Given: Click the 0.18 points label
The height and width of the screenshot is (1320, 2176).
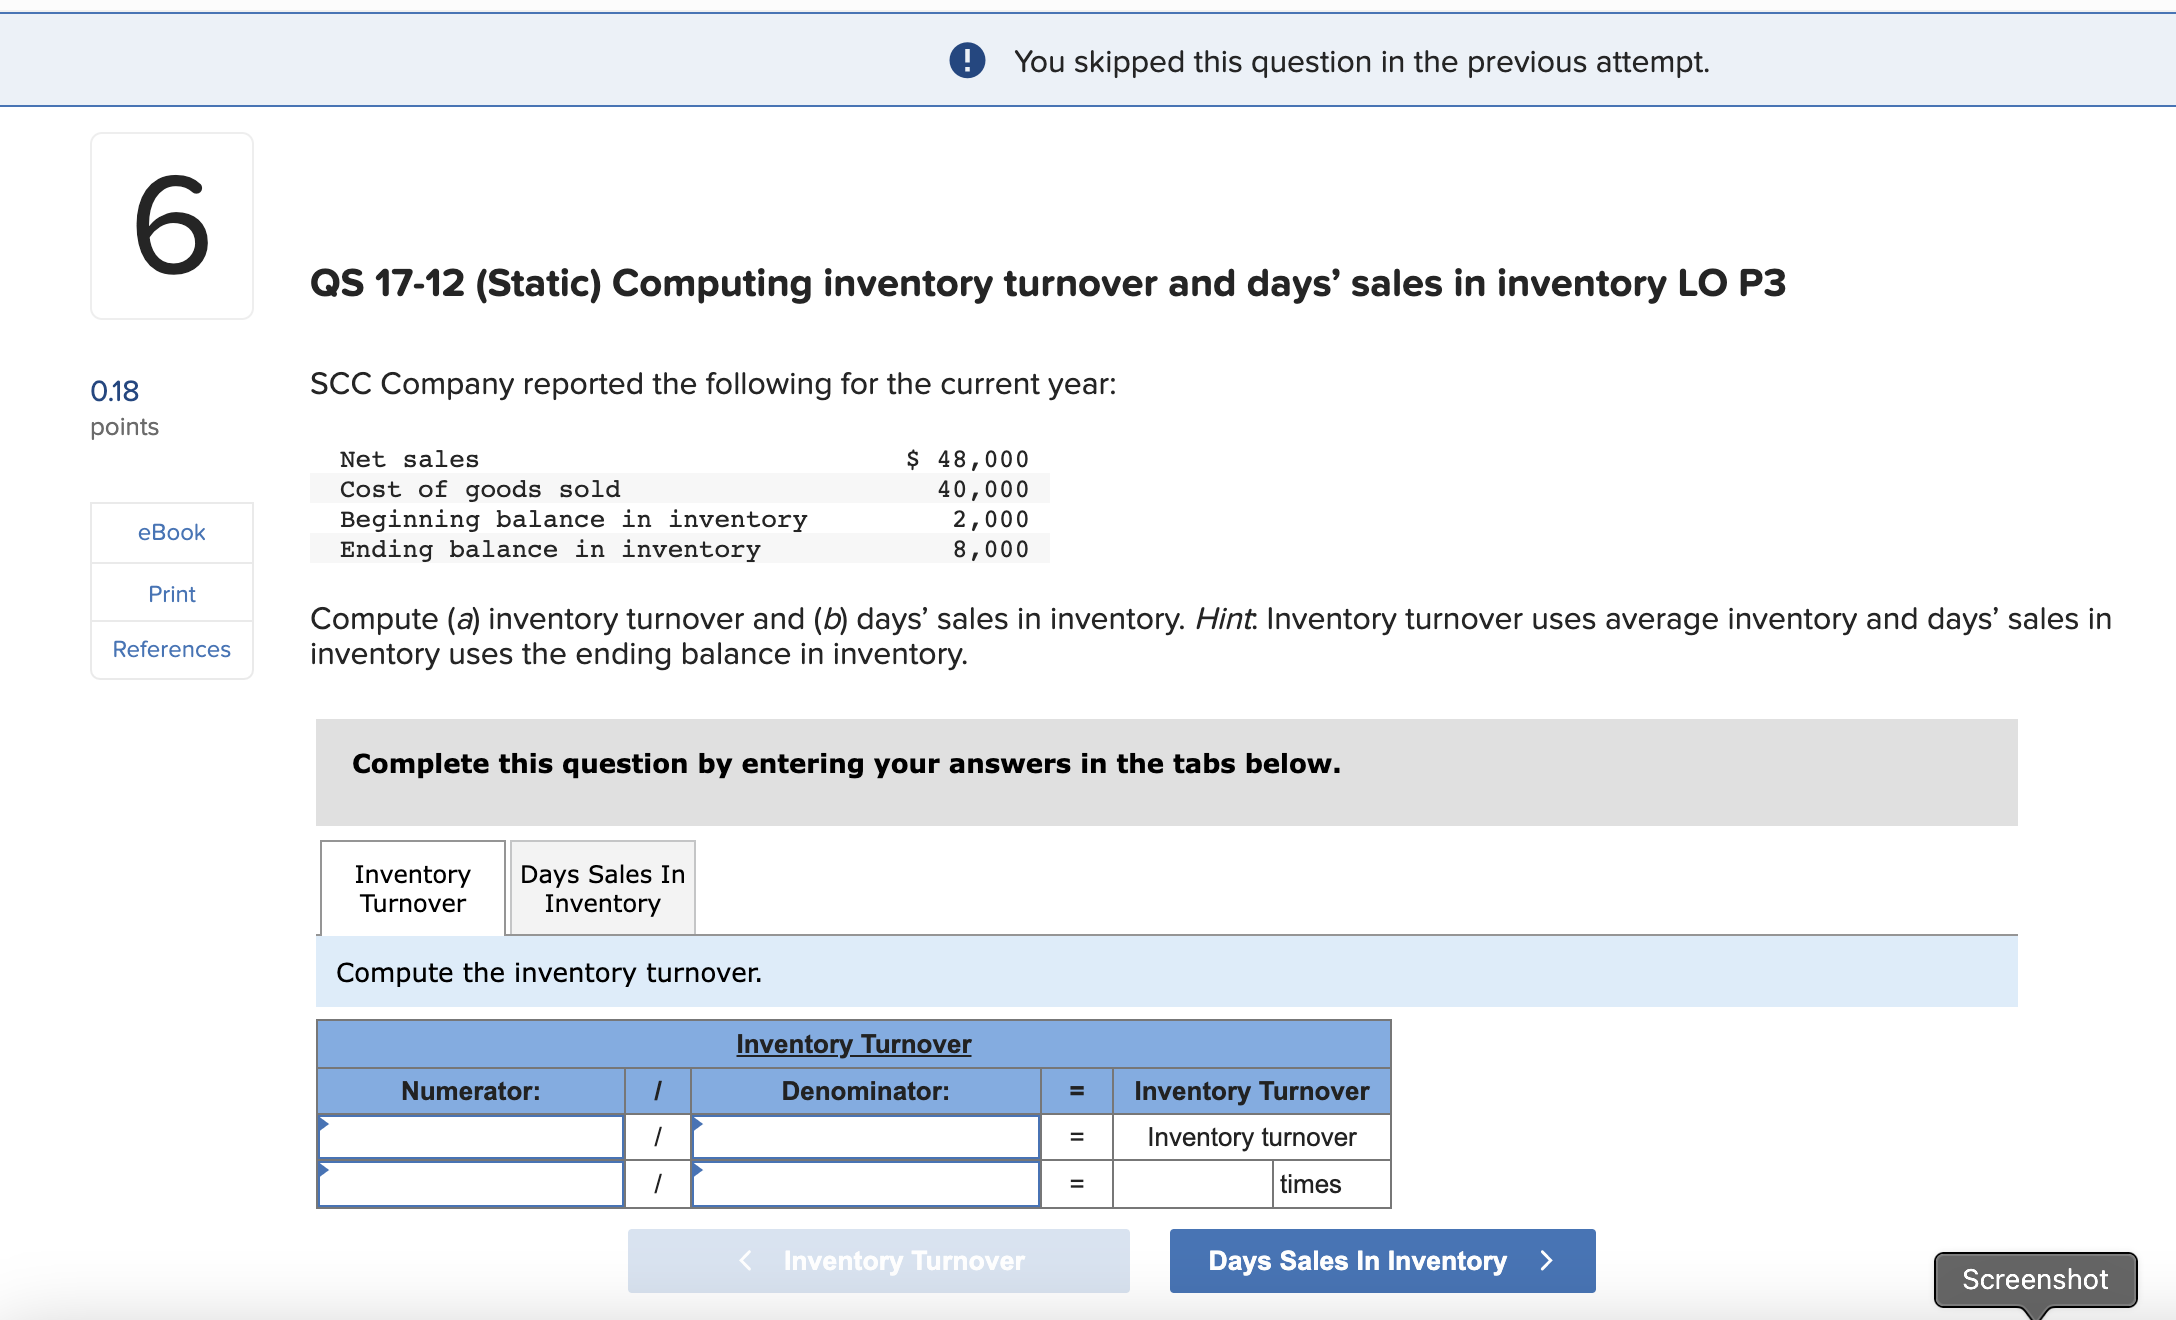Looking at the screenshot, I should (x=115, y=391).
